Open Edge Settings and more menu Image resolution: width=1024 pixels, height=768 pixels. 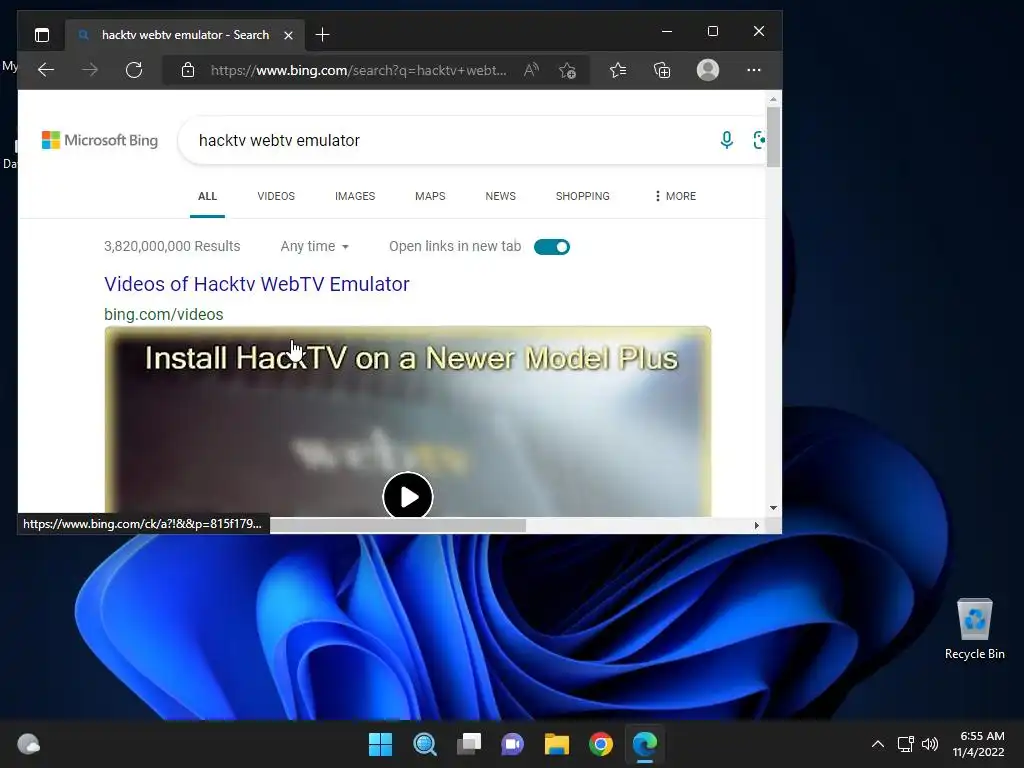754,70
